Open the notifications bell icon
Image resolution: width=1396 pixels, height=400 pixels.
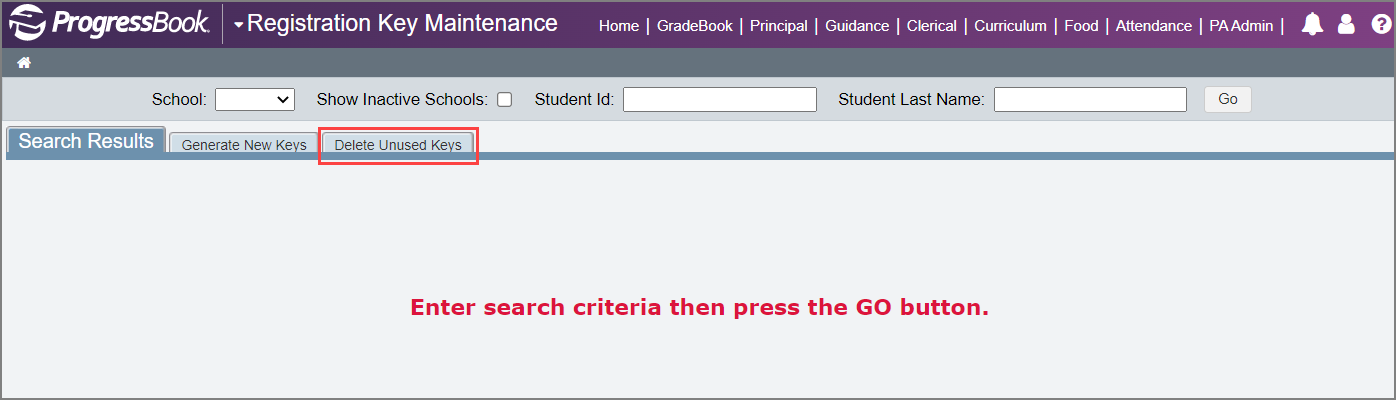[1313, 26]
